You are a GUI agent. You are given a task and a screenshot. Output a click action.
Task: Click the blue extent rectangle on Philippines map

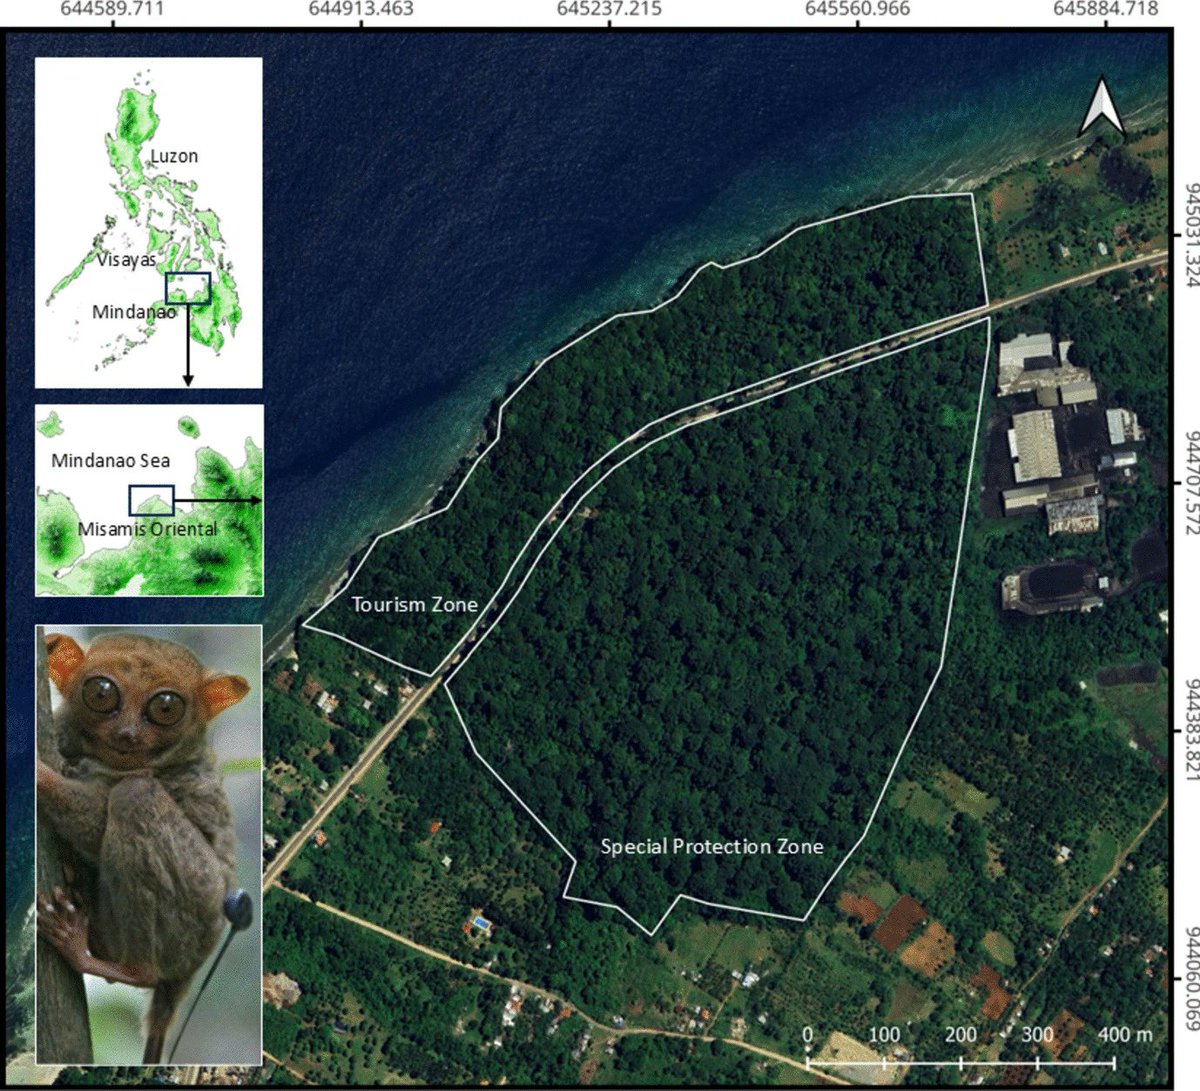[x=188, y=288]
